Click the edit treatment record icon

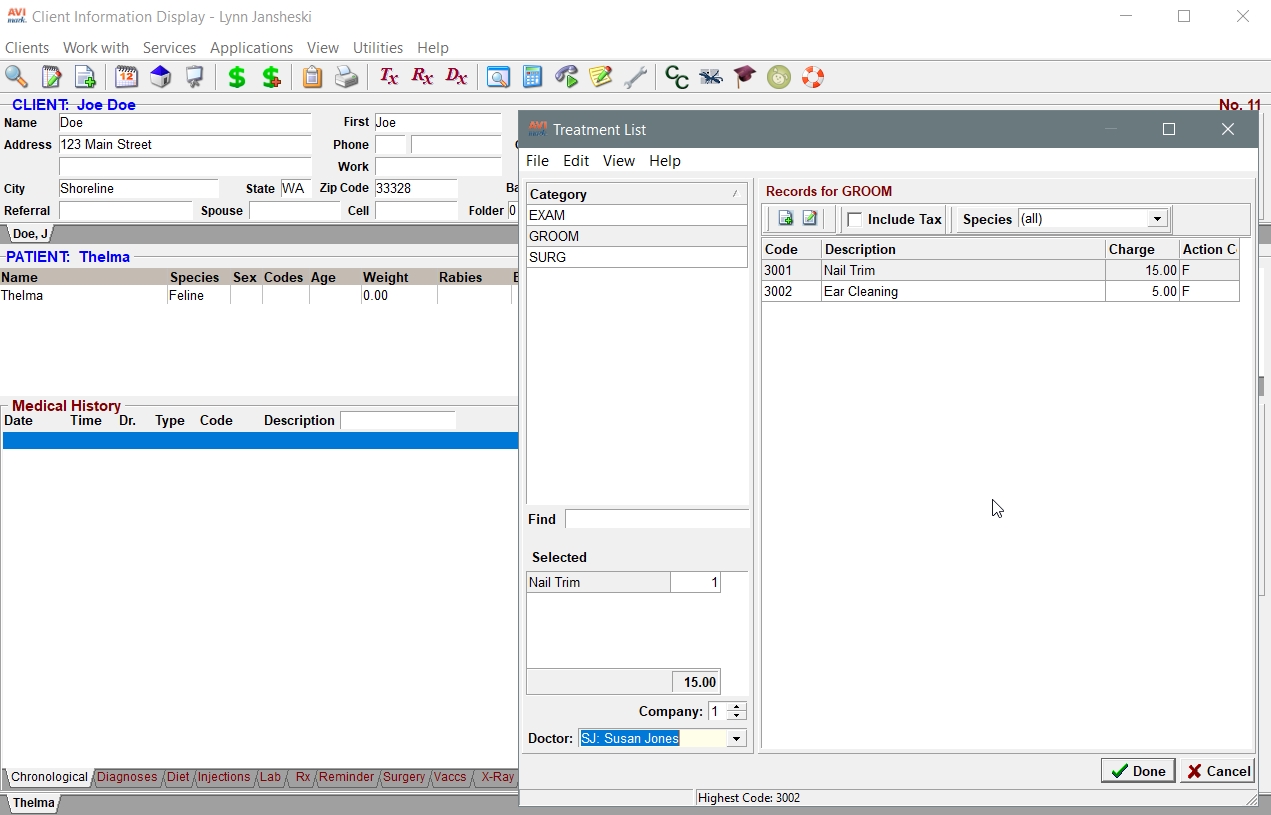click(810, 219)
